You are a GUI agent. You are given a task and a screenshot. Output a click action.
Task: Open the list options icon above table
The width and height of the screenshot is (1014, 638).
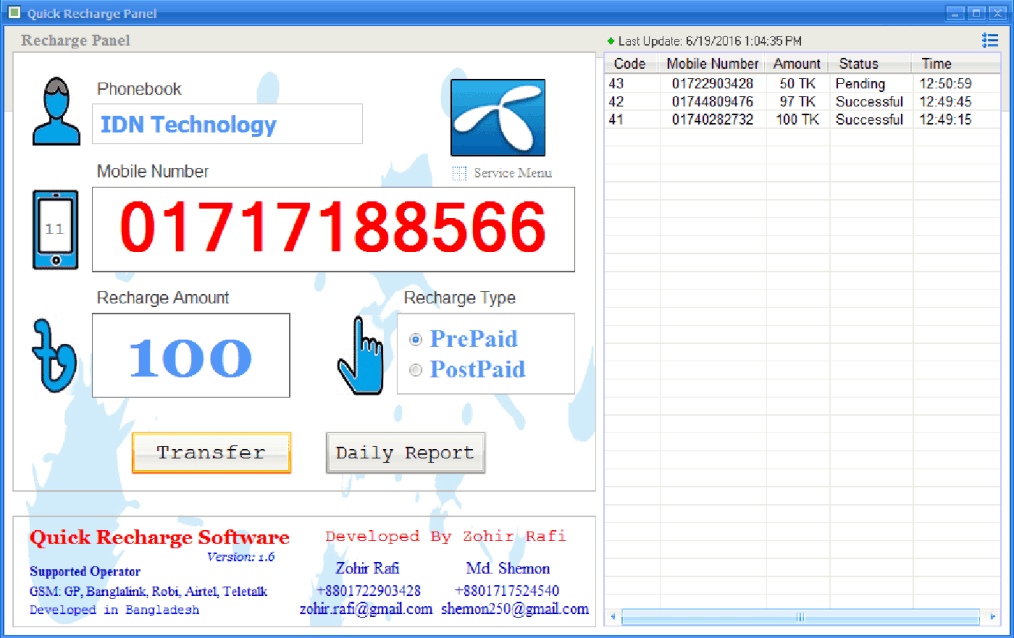989,40
